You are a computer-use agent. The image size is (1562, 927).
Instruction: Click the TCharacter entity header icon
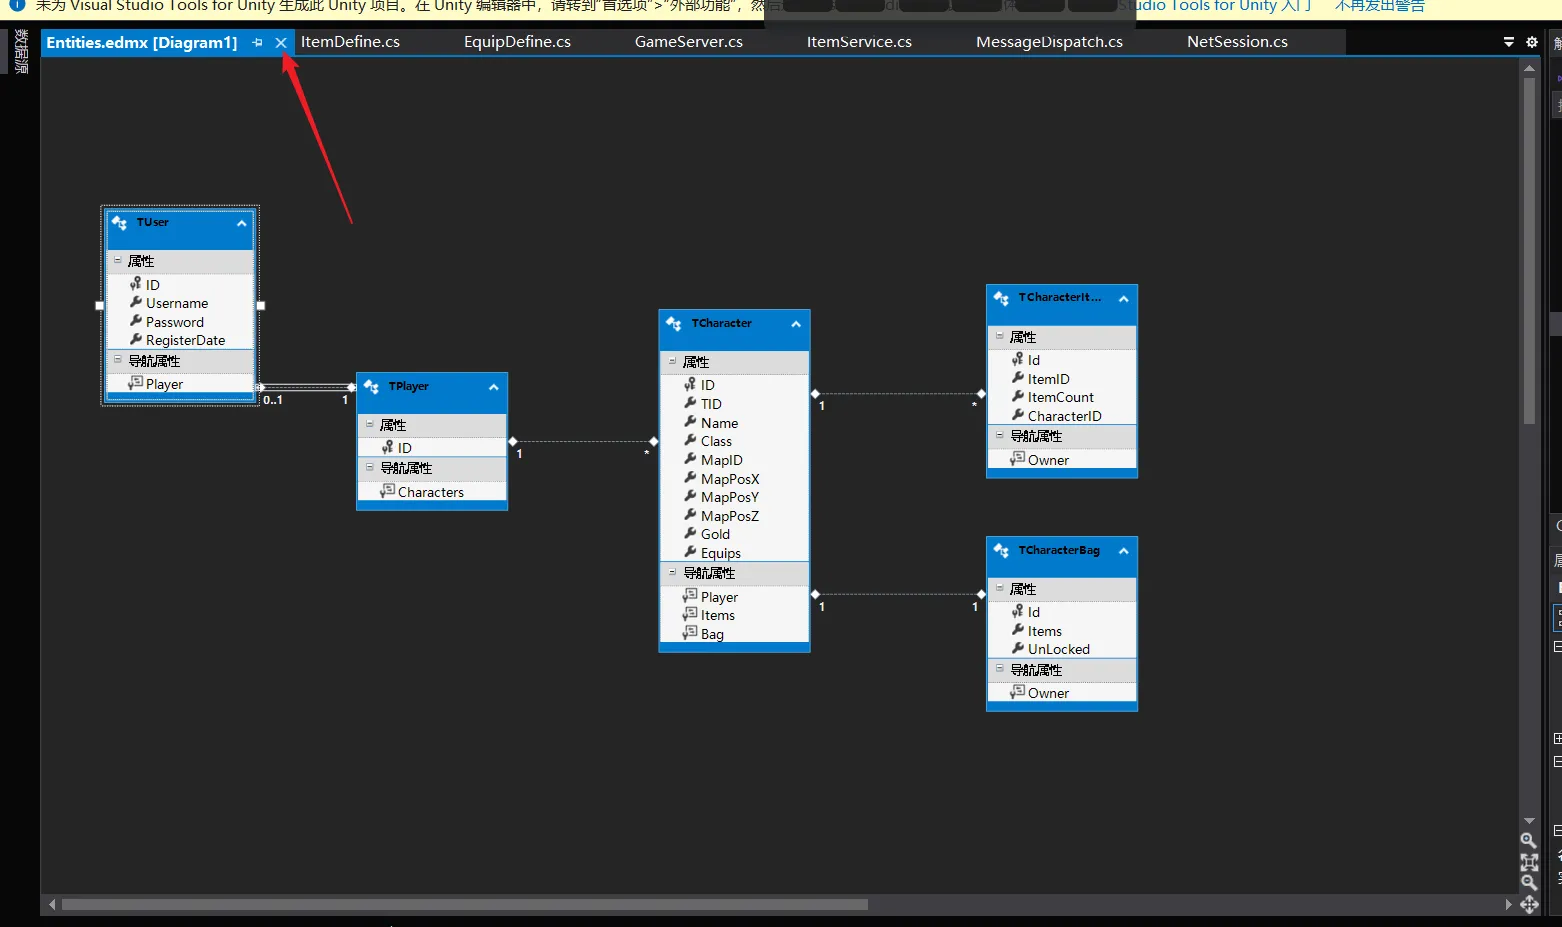[x=674, y=324]
